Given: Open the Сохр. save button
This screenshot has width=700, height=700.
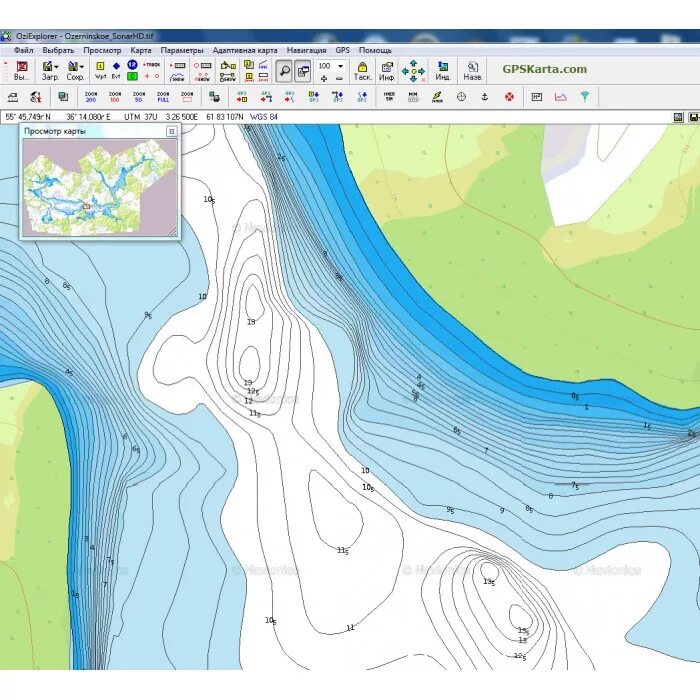Looking at the screenshot, I should click(x=73, y=71).
